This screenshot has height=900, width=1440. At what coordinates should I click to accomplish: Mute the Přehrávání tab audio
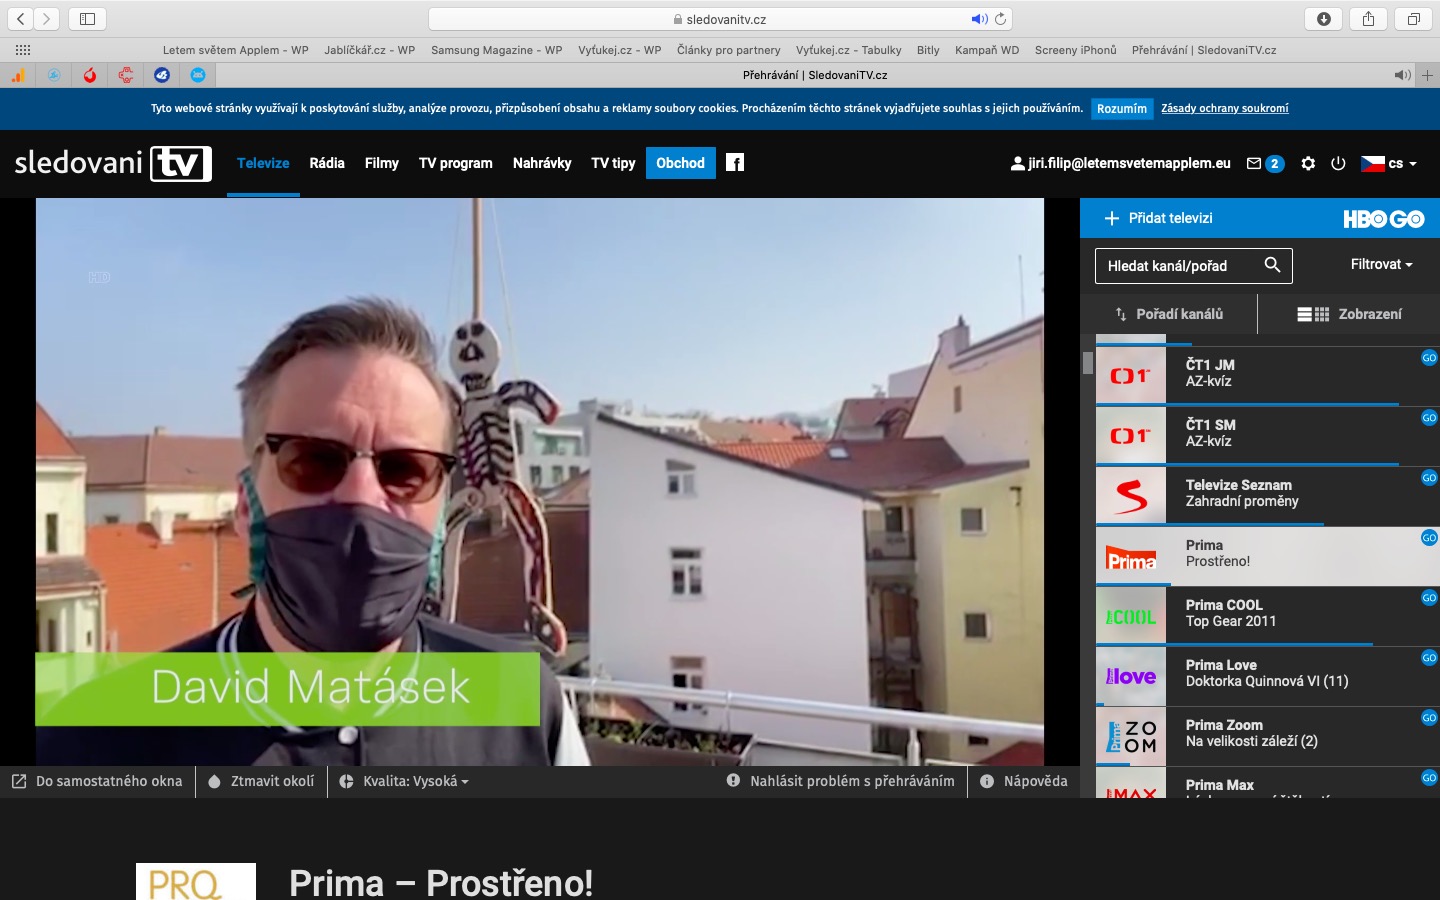[1402, 75]
